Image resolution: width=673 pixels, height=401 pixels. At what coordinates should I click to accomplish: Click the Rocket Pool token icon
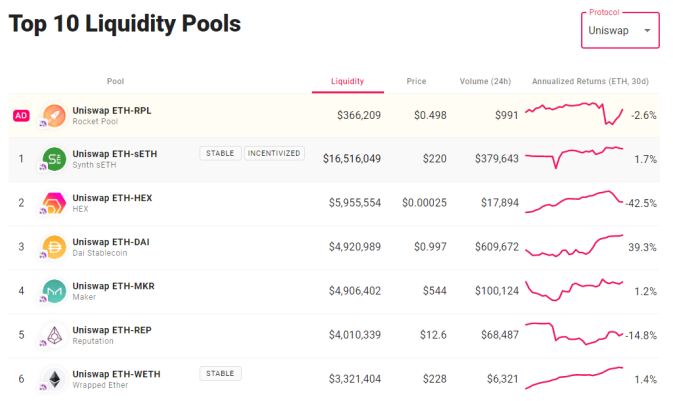[55, 115]
